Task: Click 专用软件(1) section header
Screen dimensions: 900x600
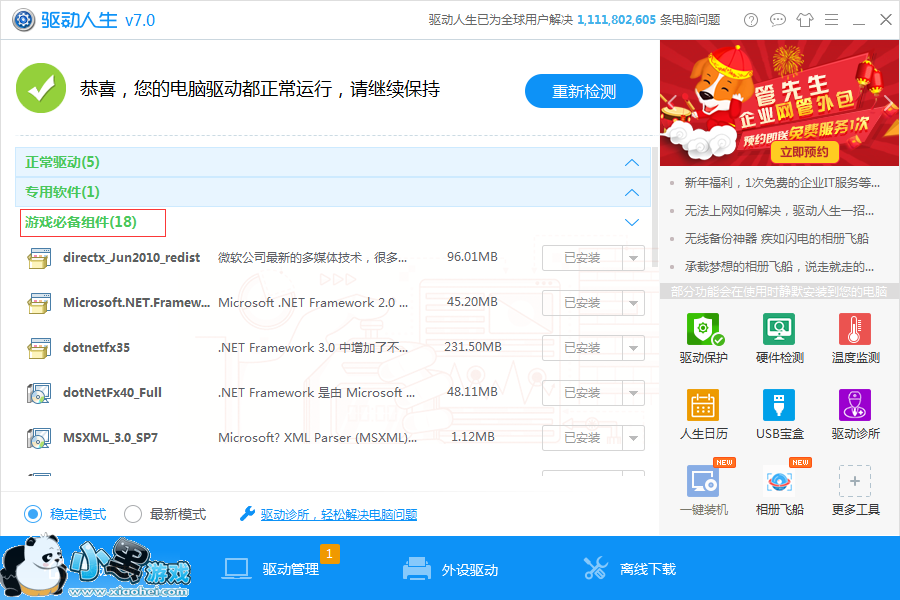Action: 332,192
